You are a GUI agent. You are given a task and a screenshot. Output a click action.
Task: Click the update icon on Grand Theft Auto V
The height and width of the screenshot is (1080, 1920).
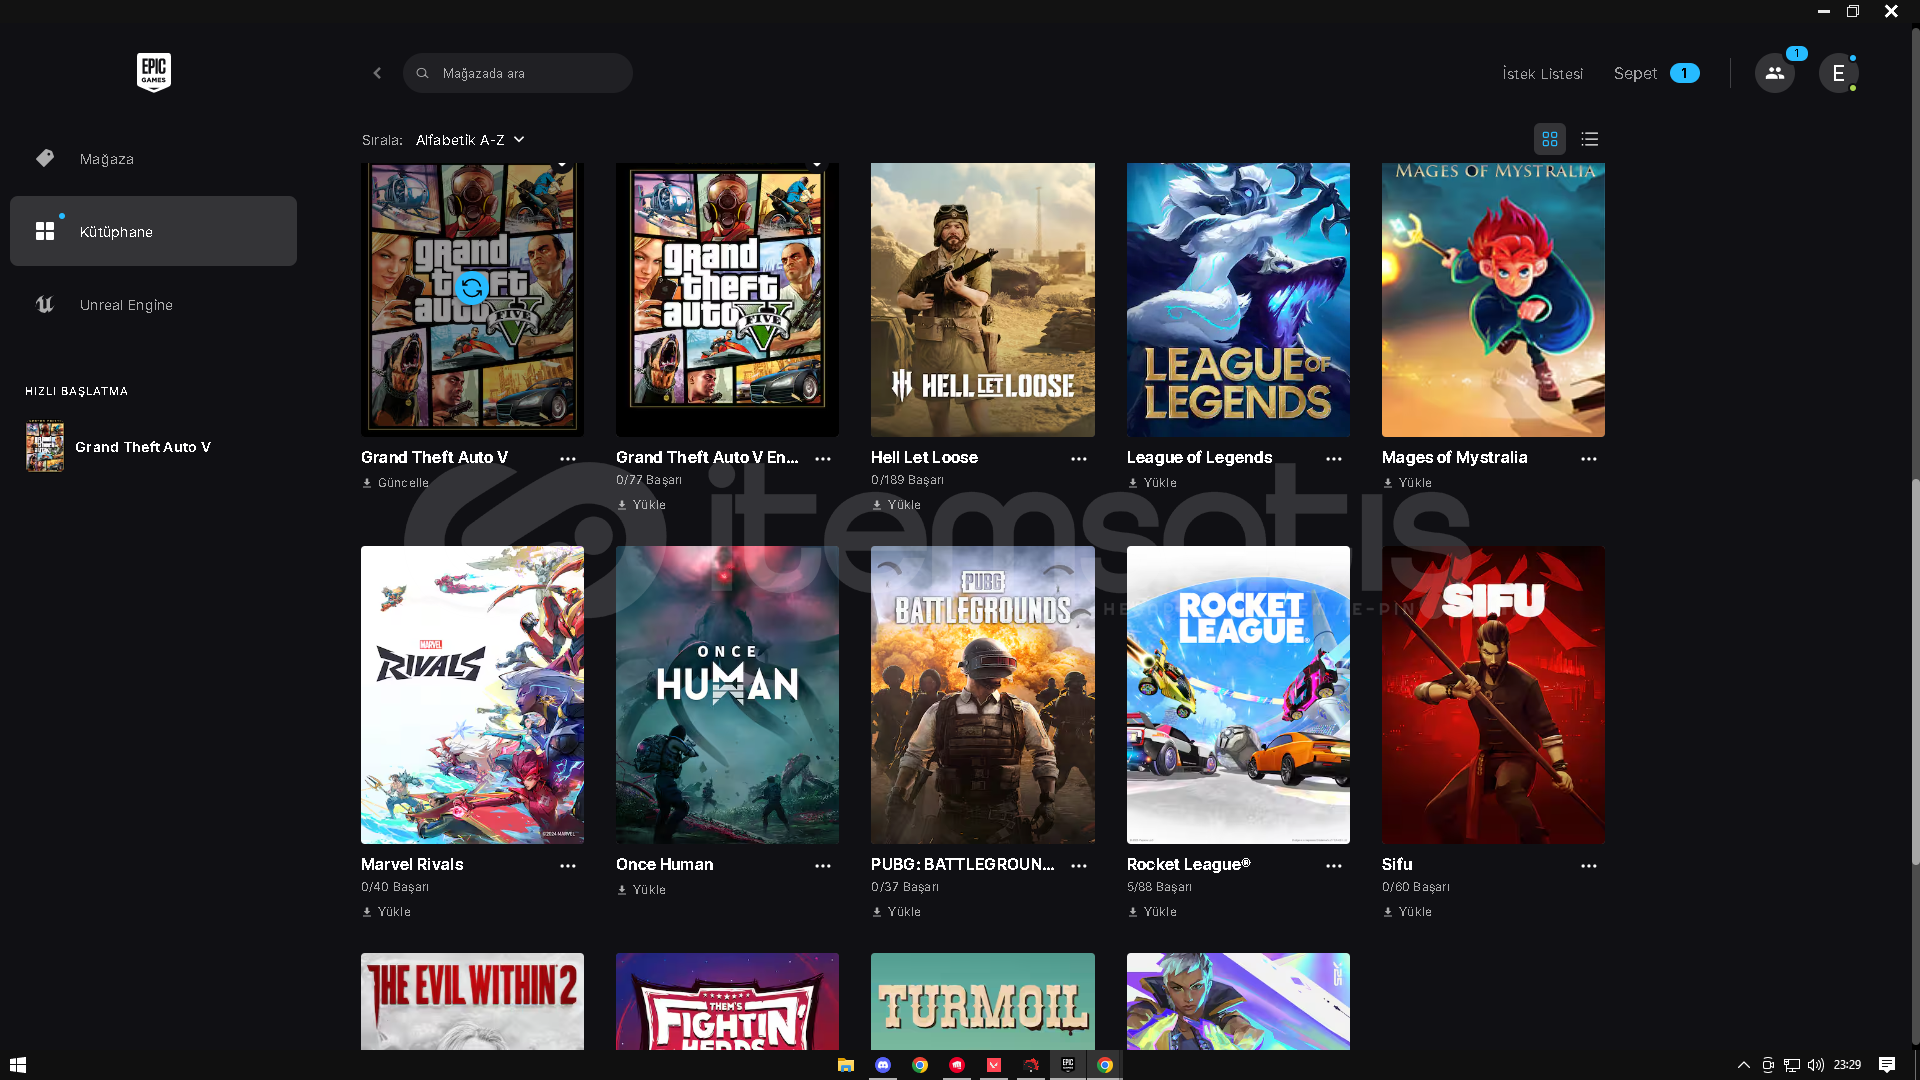coord(471,288)
